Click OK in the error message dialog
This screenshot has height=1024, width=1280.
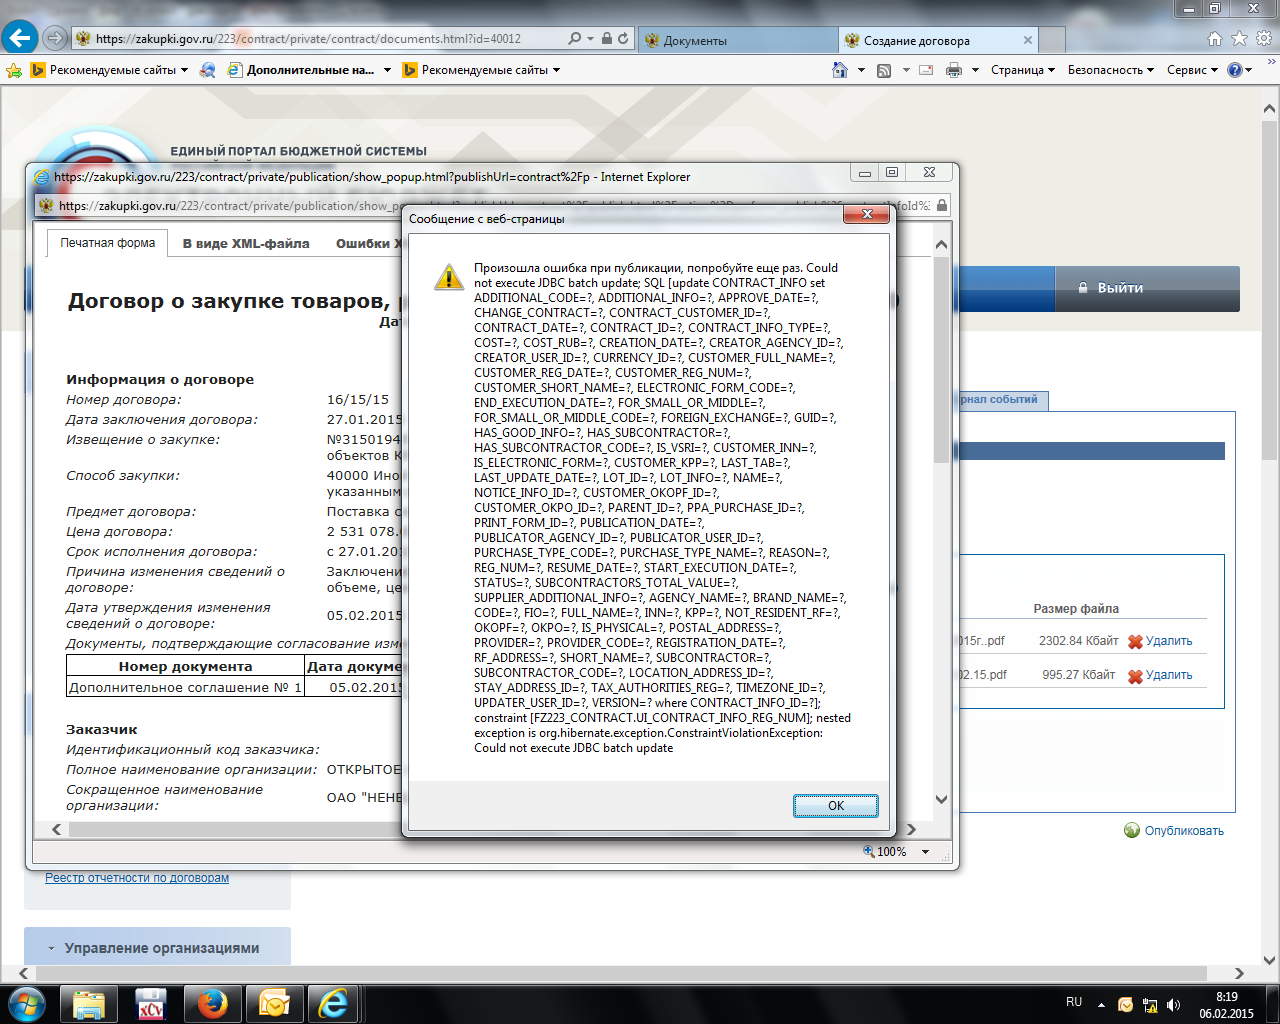pos(835,806)
